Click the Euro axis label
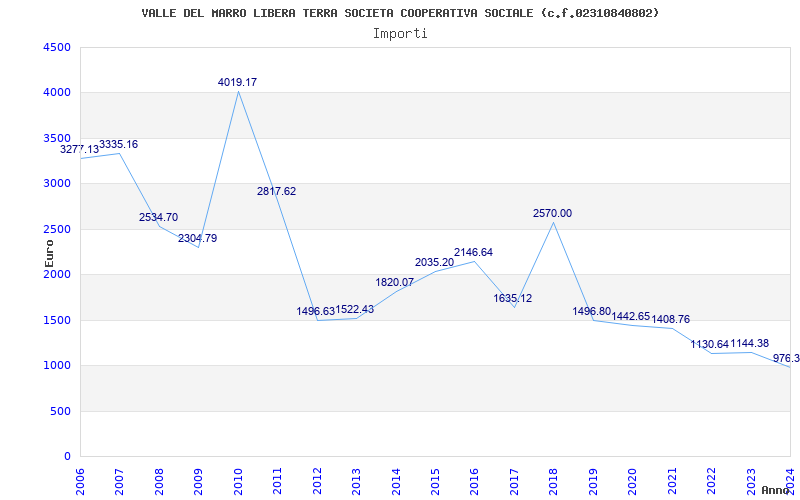Viewport: 800px width, 500px height. point(49,254)
